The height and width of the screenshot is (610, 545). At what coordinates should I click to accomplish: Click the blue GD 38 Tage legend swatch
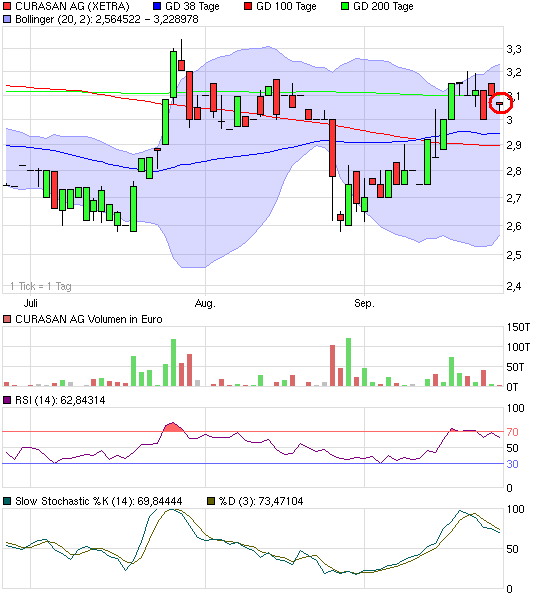157,6
